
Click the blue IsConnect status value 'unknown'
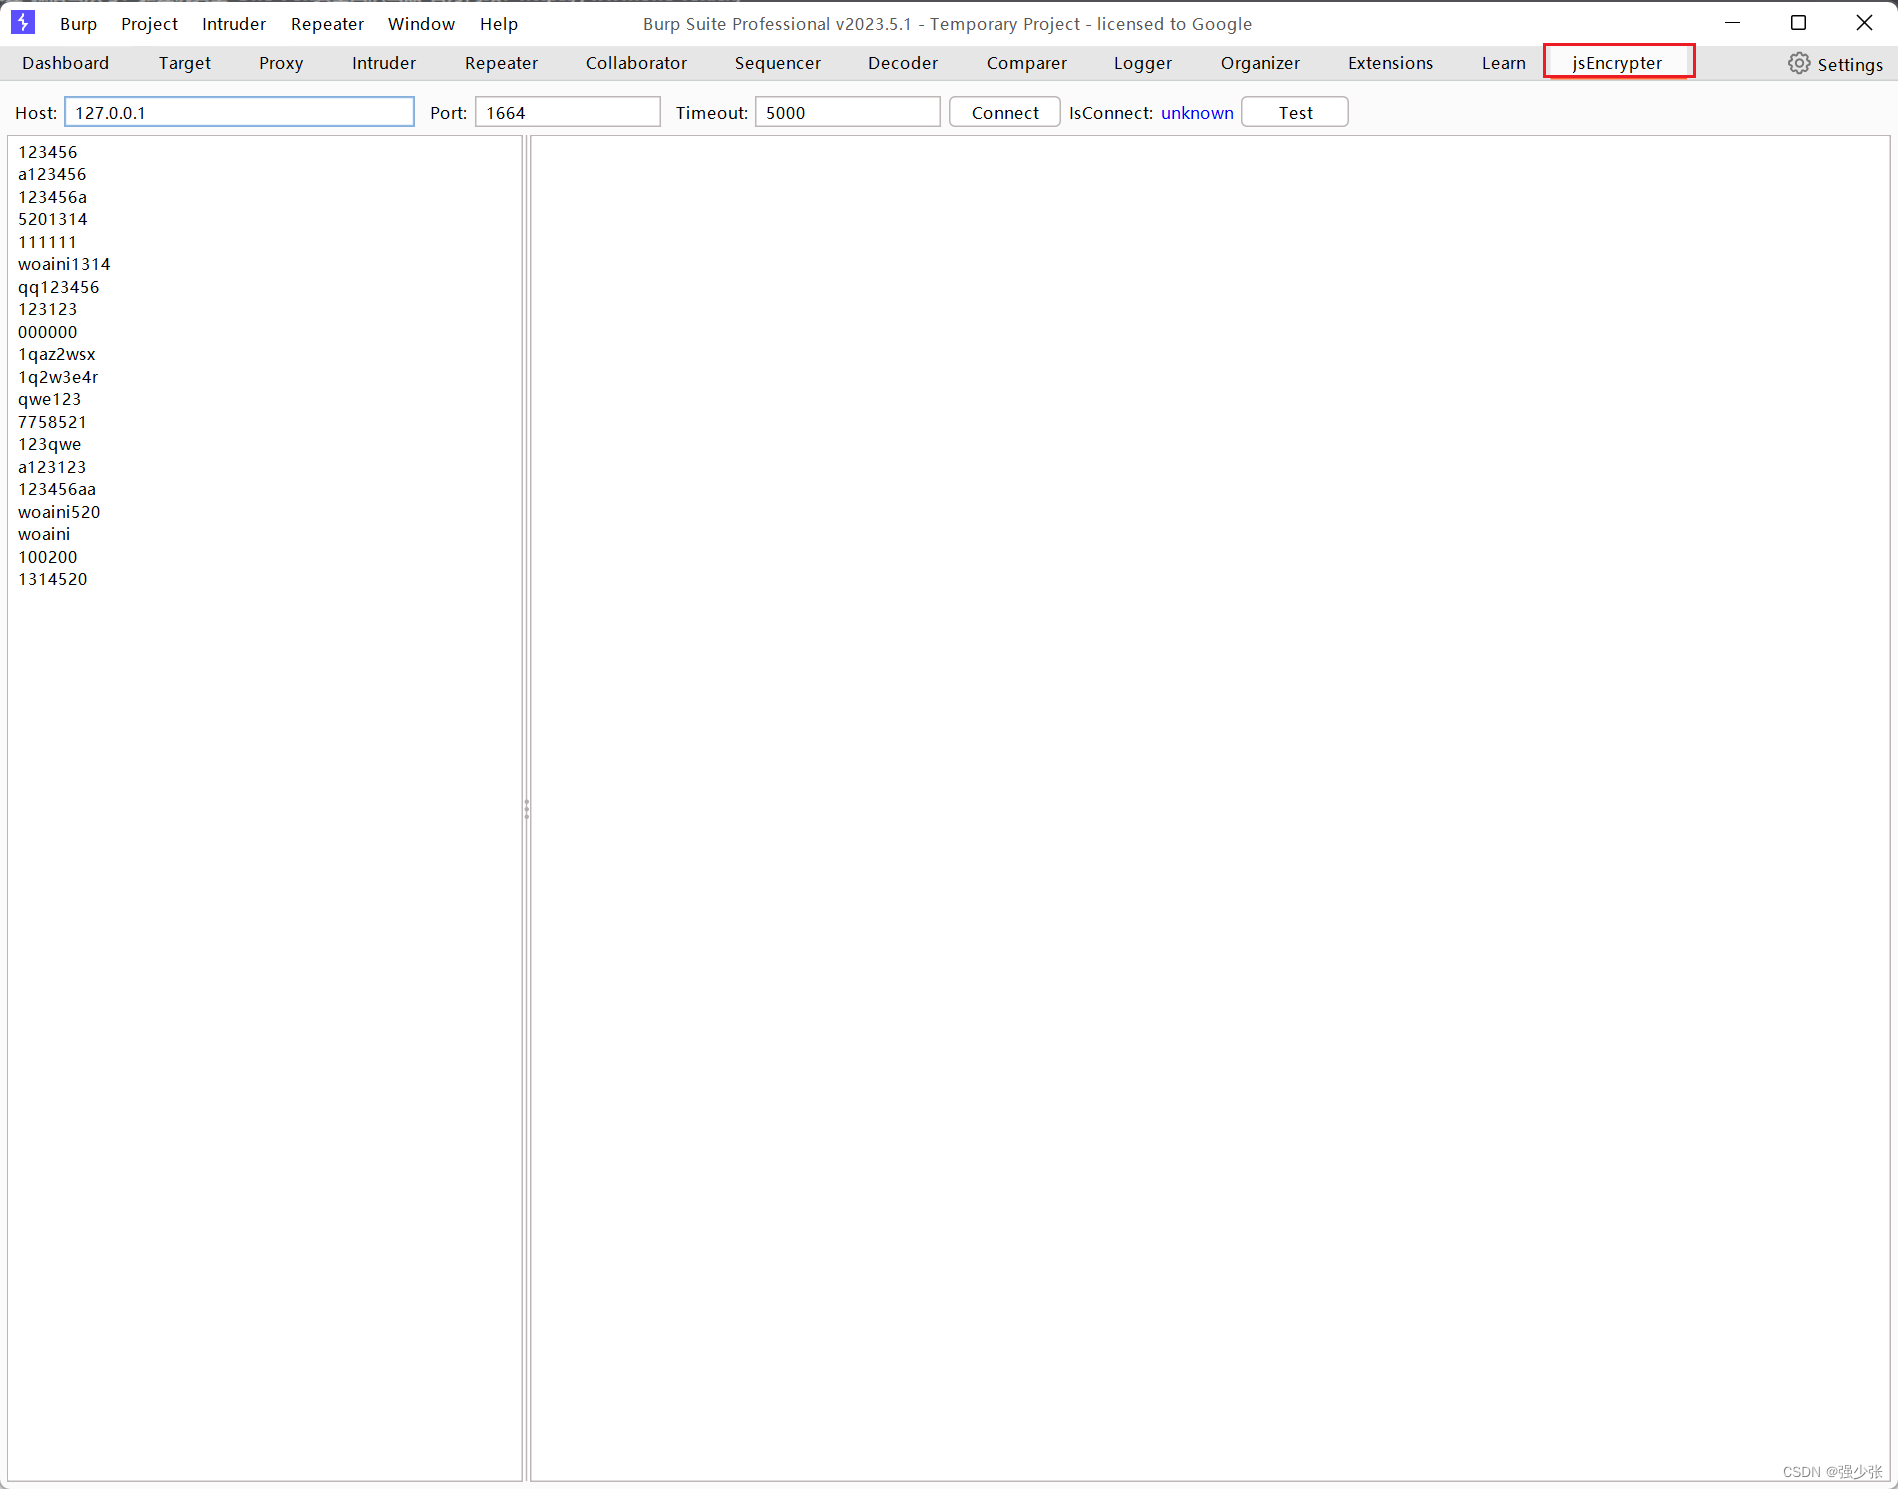pos(1197,113)
